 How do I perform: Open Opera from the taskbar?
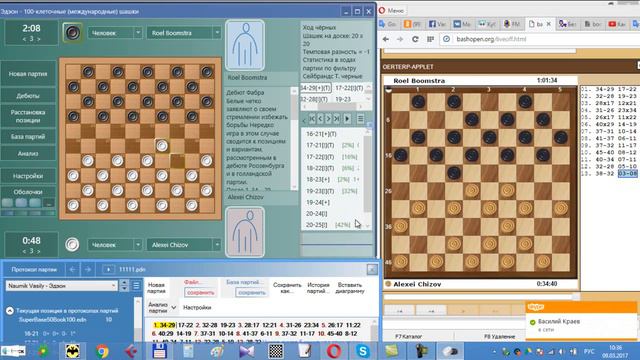(333, 351)
